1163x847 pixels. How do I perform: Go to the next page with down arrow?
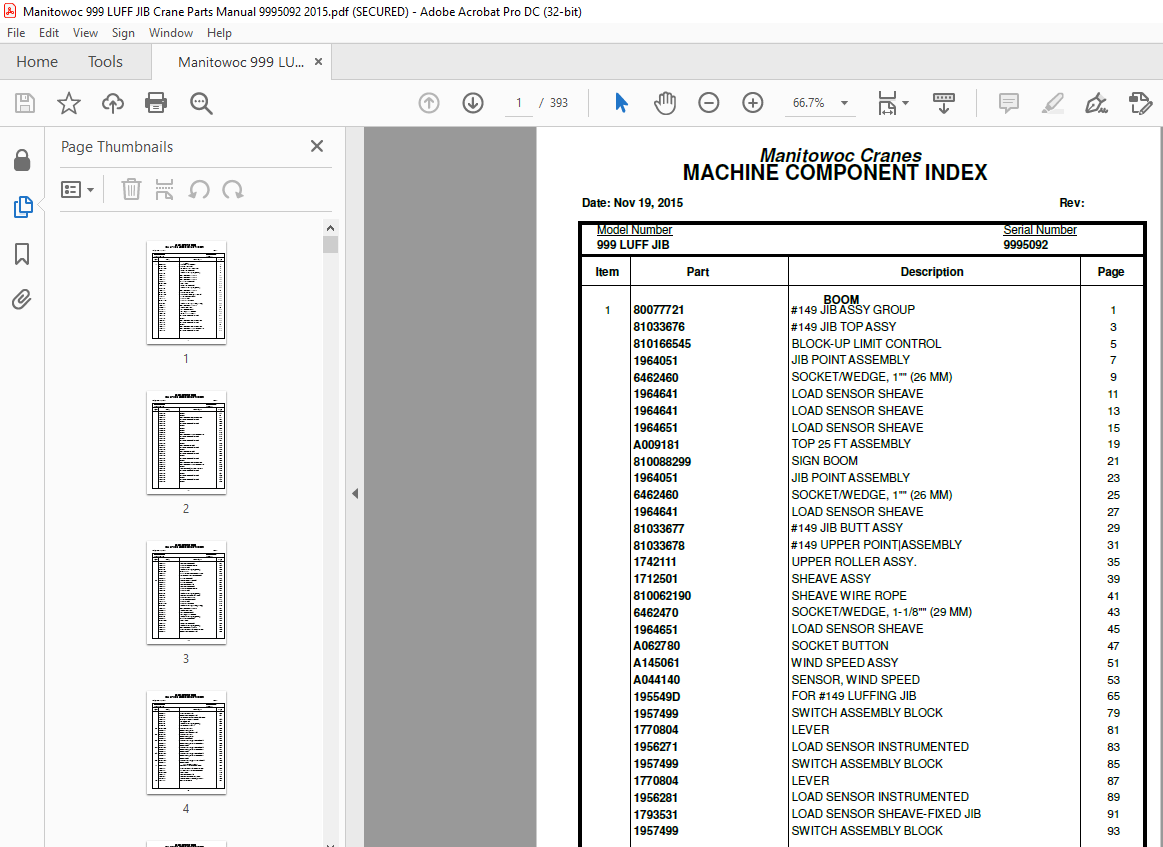[472, 103]
